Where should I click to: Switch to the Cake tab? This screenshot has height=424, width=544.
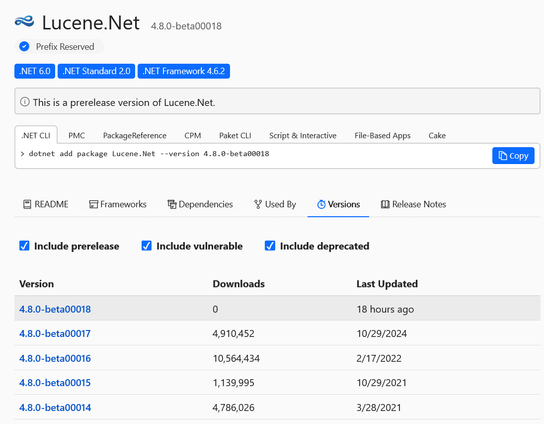pyautogui.click(x=437, y=135)
